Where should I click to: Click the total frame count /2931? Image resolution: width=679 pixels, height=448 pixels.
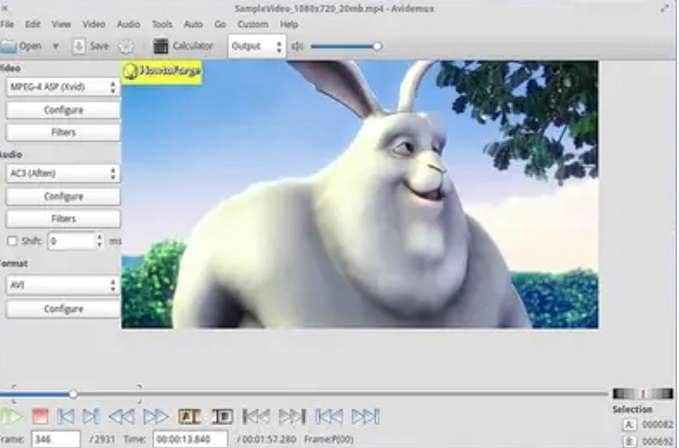[x=102, y=439]
